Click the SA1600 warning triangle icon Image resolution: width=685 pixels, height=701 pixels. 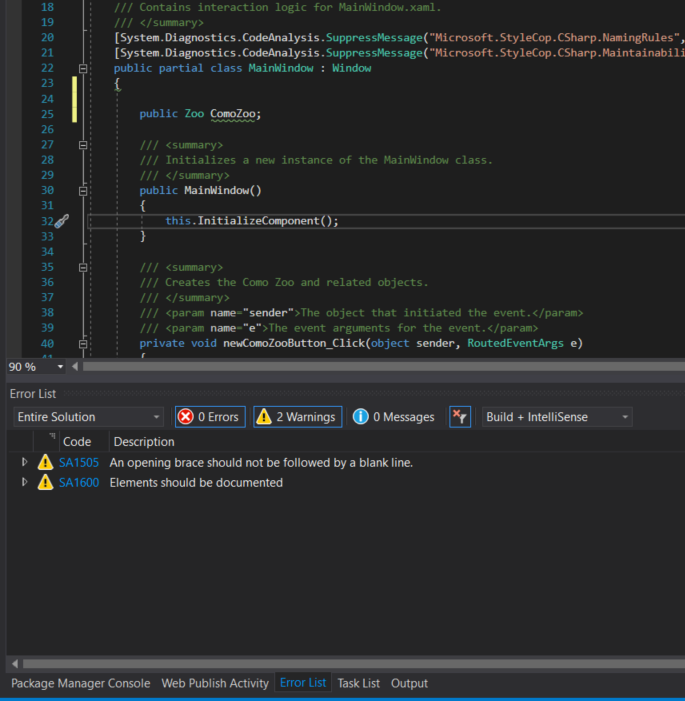[45, 482]
